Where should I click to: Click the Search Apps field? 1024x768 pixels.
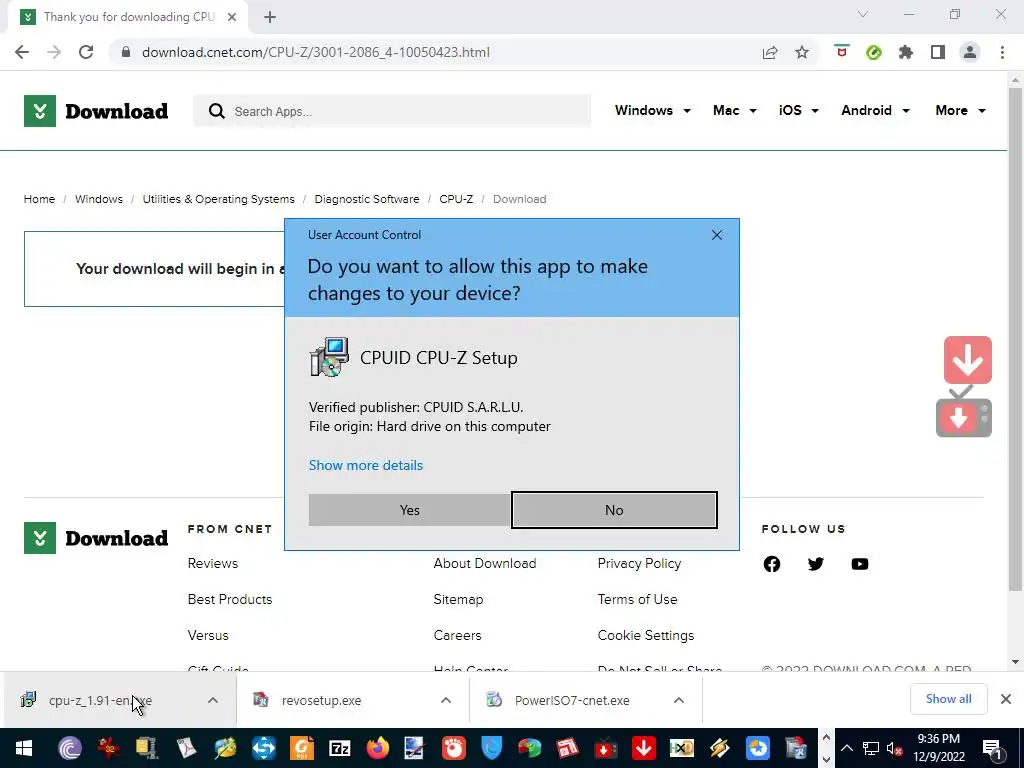(x=392, y=111)
